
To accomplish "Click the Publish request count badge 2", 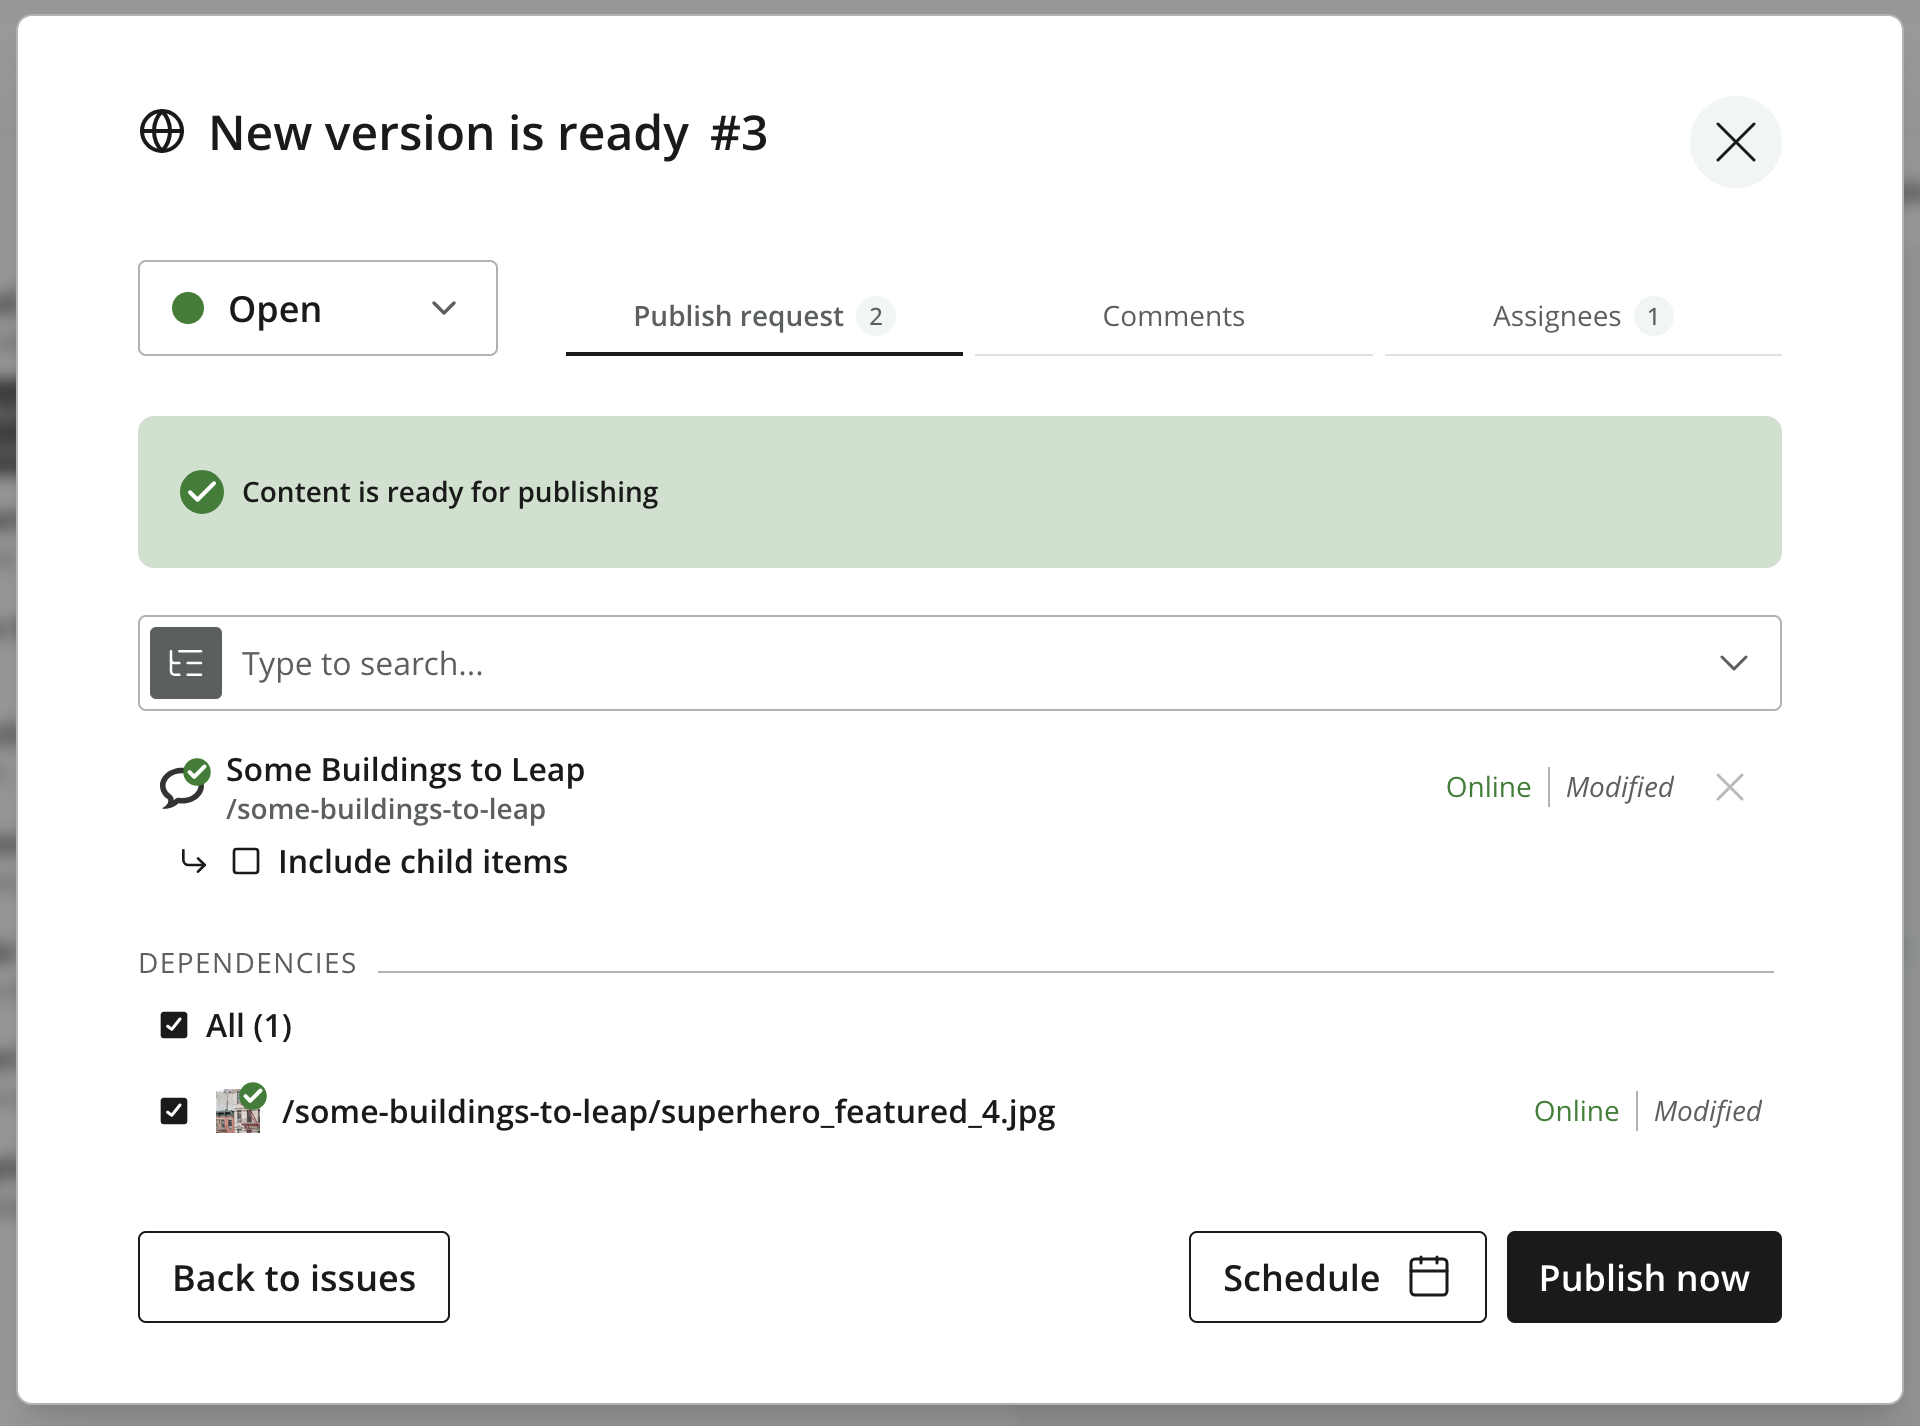I will [x=875, y=316].
